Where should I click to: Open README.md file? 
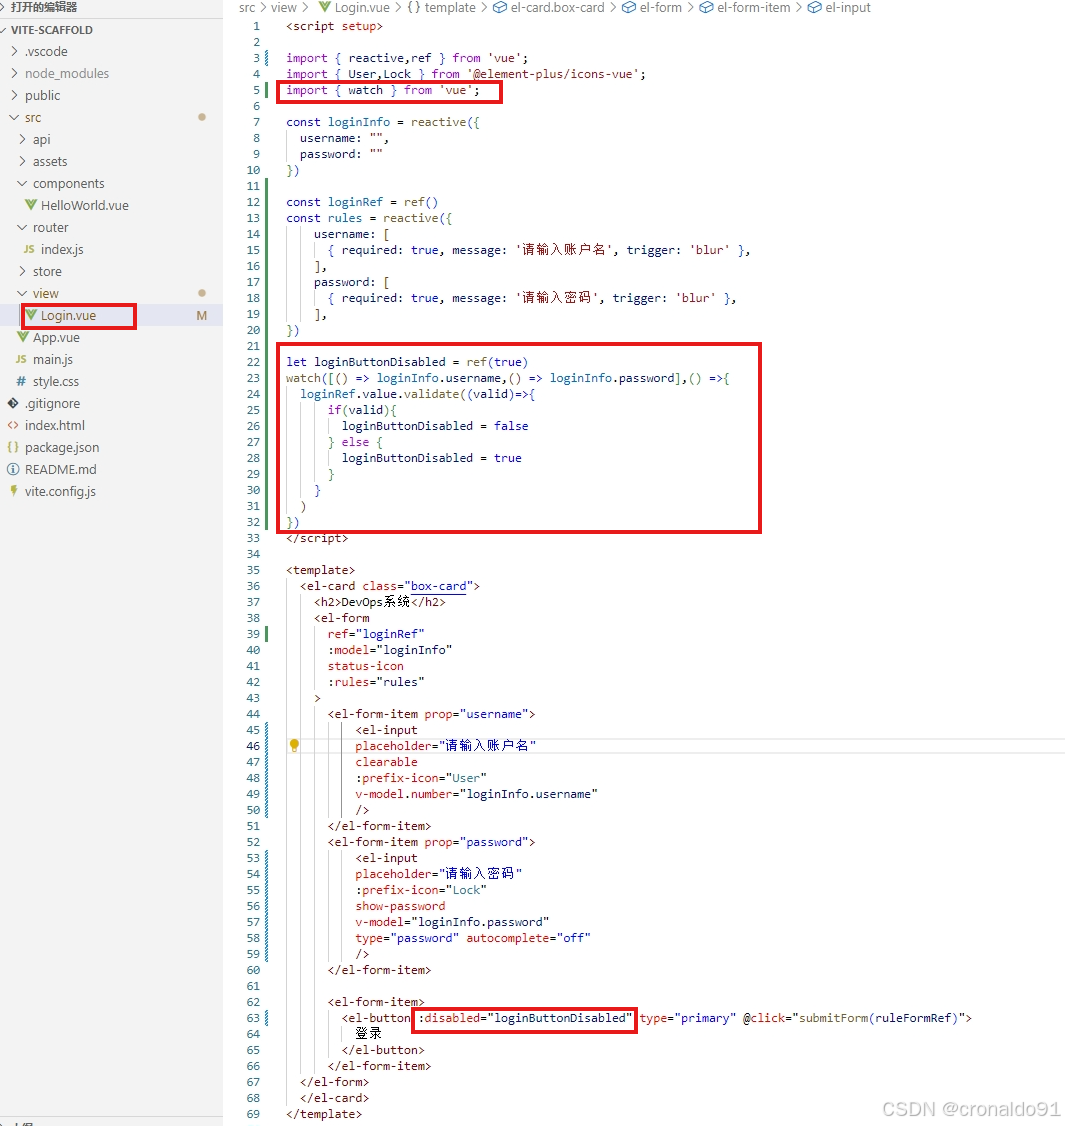pos(60,469)
